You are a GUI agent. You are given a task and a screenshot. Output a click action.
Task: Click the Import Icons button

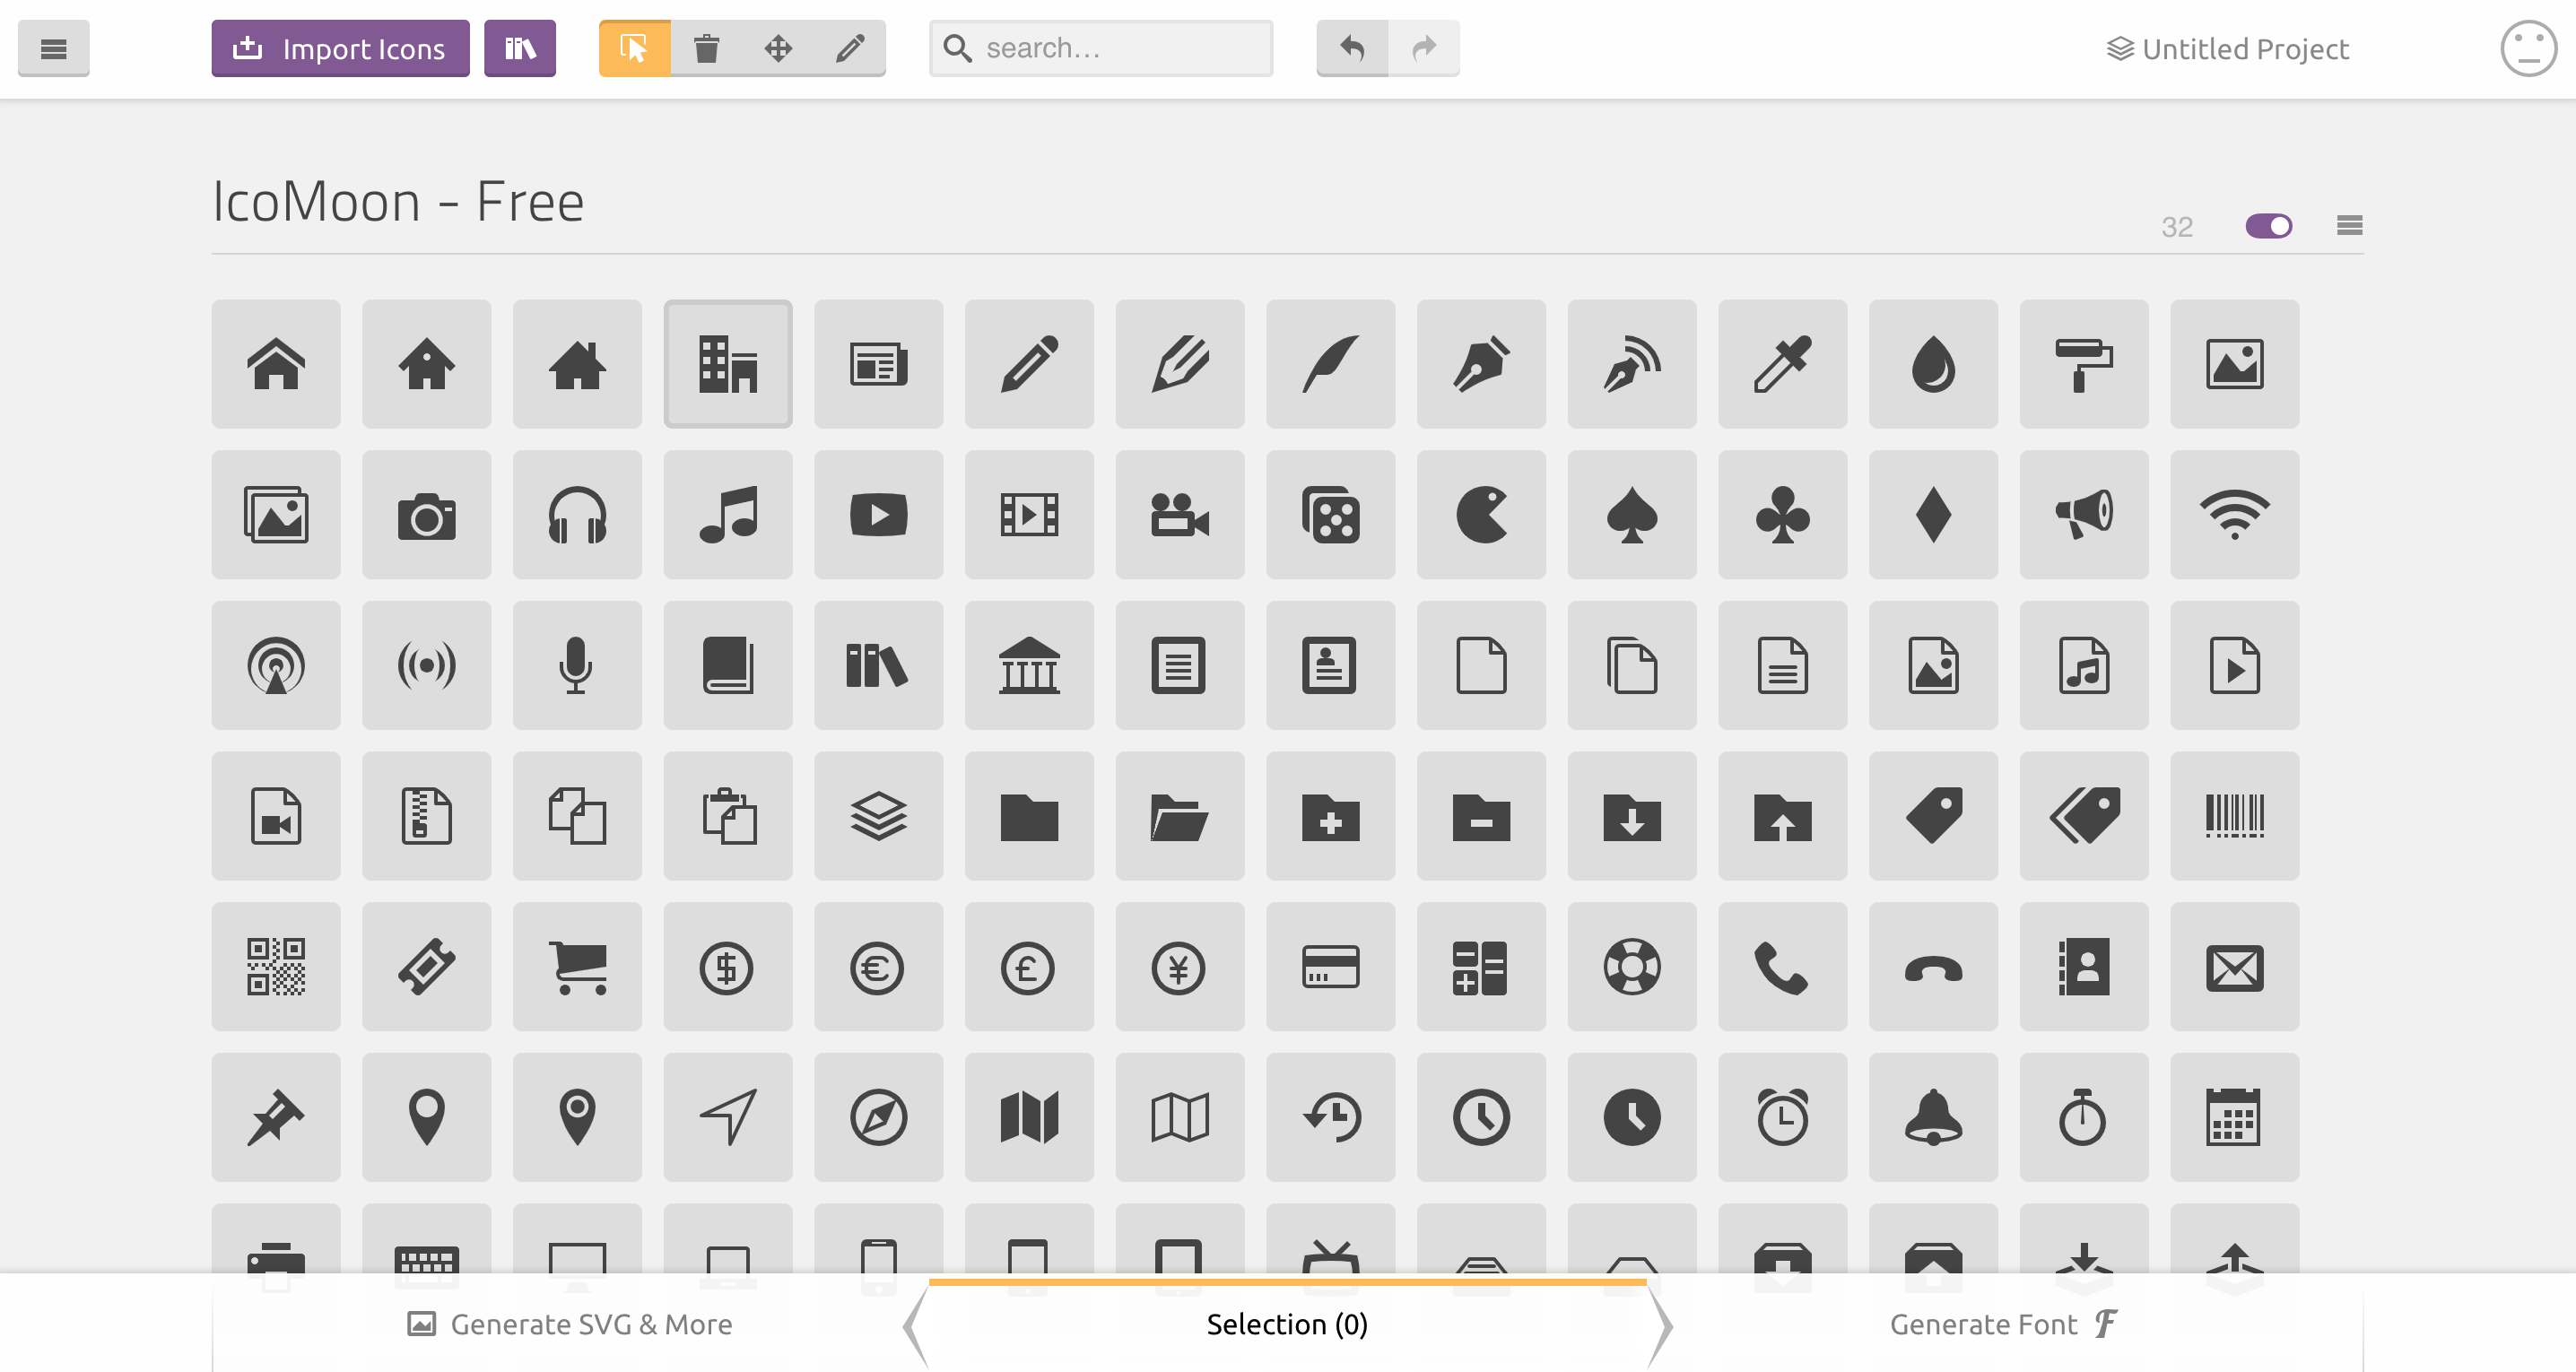(339, 47)
